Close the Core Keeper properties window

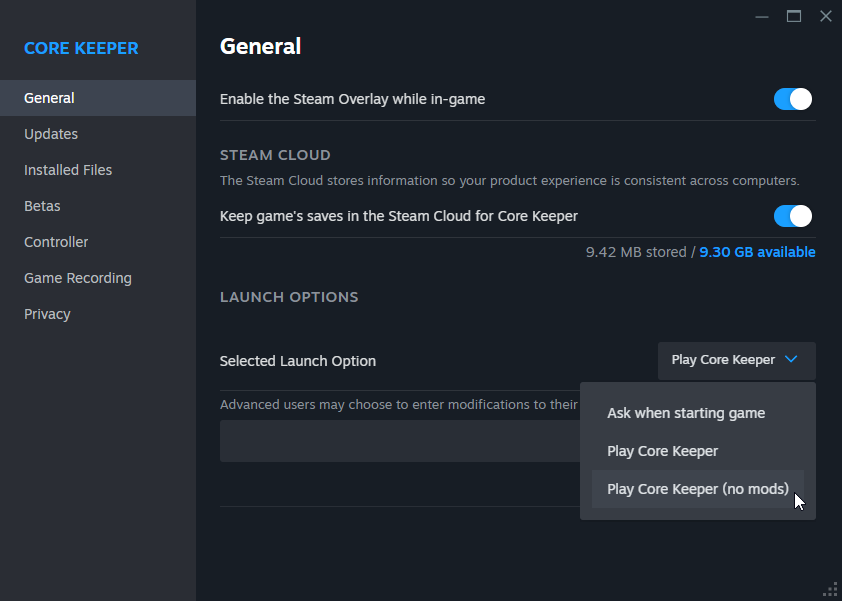825,16
